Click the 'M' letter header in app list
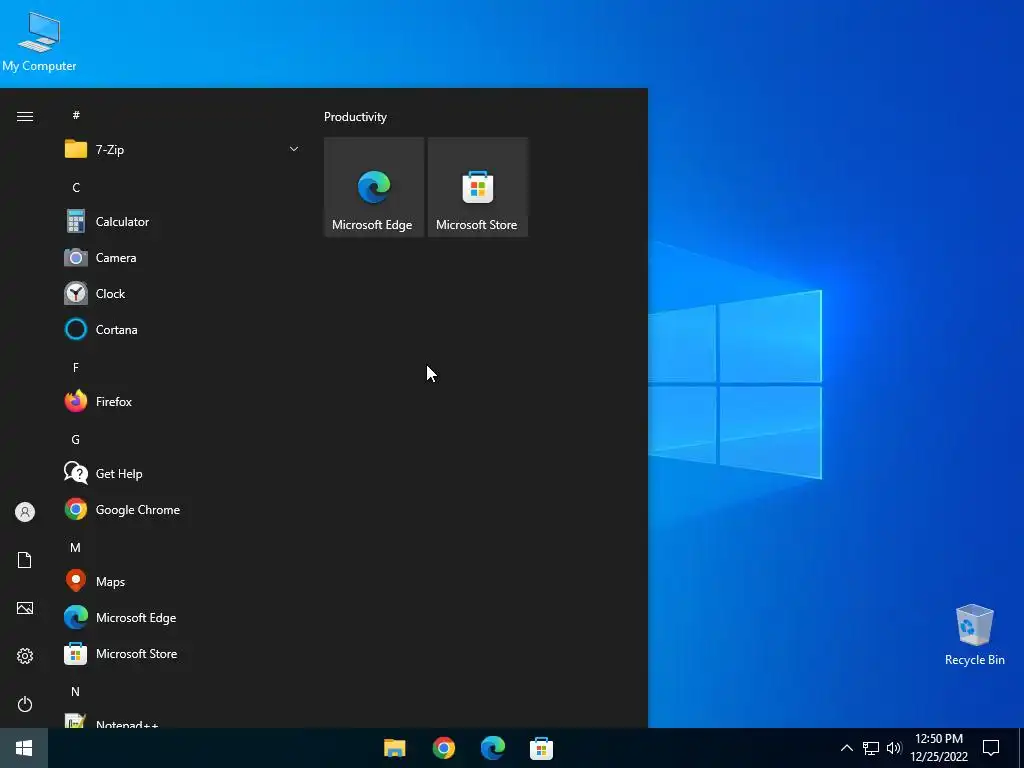Screen dimensions: 1024x768 [76, 547]
